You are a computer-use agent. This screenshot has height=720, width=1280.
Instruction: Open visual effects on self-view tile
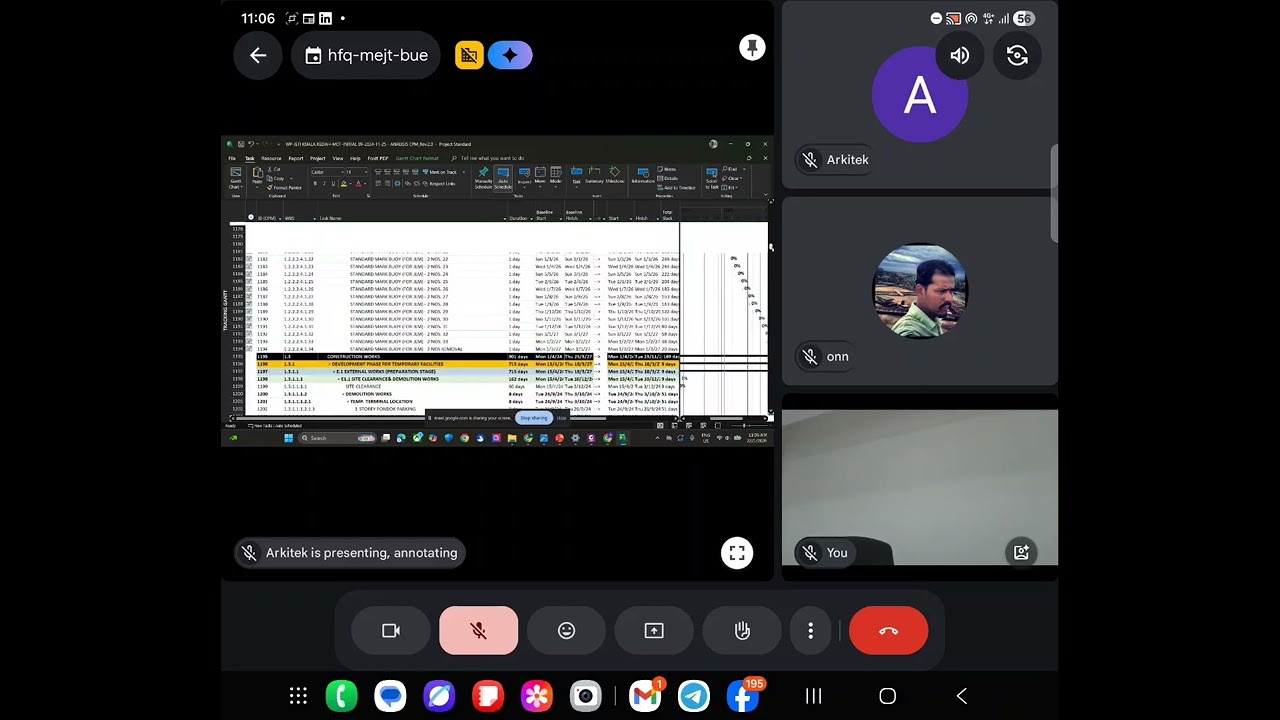[1021, 552]
